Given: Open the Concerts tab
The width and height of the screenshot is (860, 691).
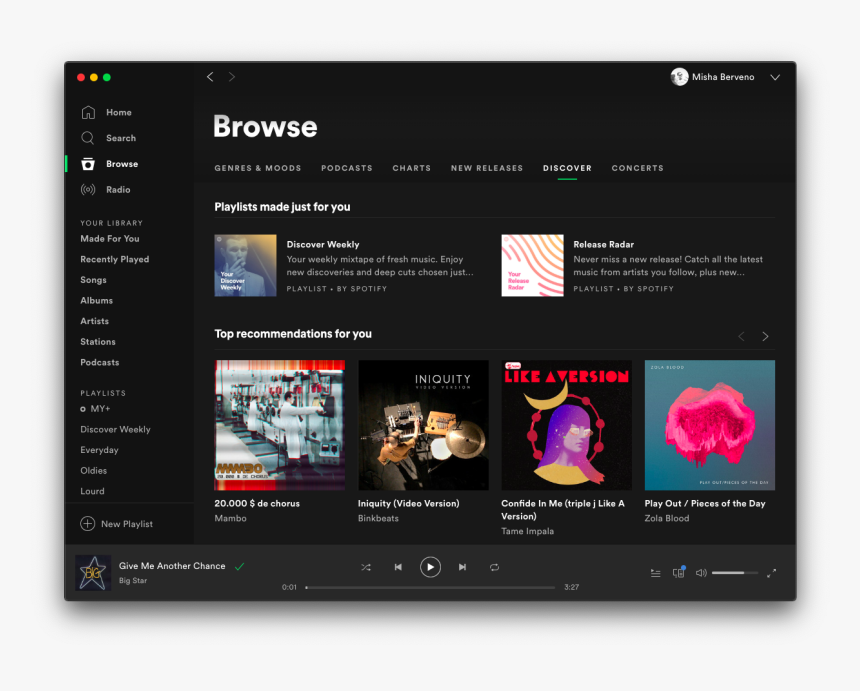Looking at the screenshot, I should coord(637,168).
